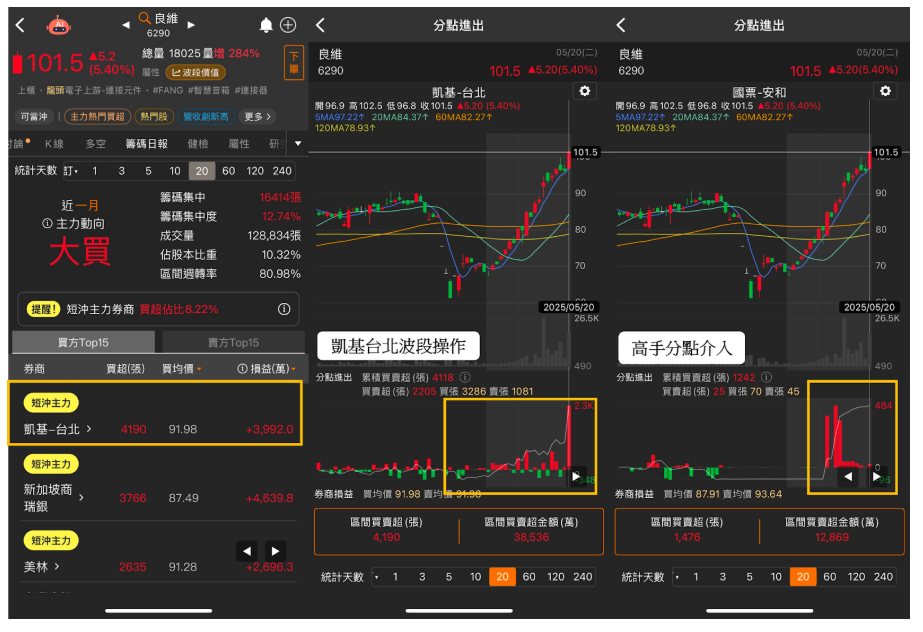The height and width of the screenshot is (632, 923).
Task: Tap the 38,536 區間買賣超金額 value
Action: [531, 537]
